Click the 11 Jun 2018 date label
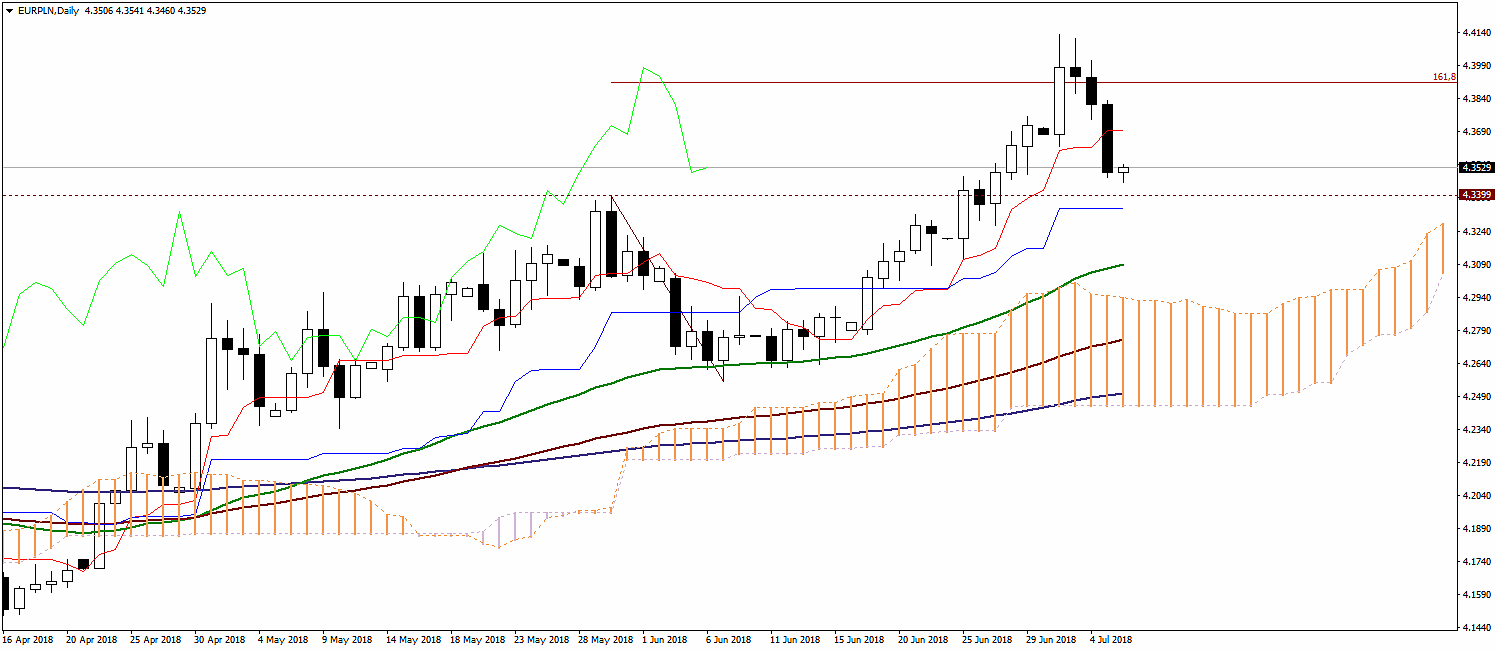This screenshot has height=651, width=1497. click(796, 639)
